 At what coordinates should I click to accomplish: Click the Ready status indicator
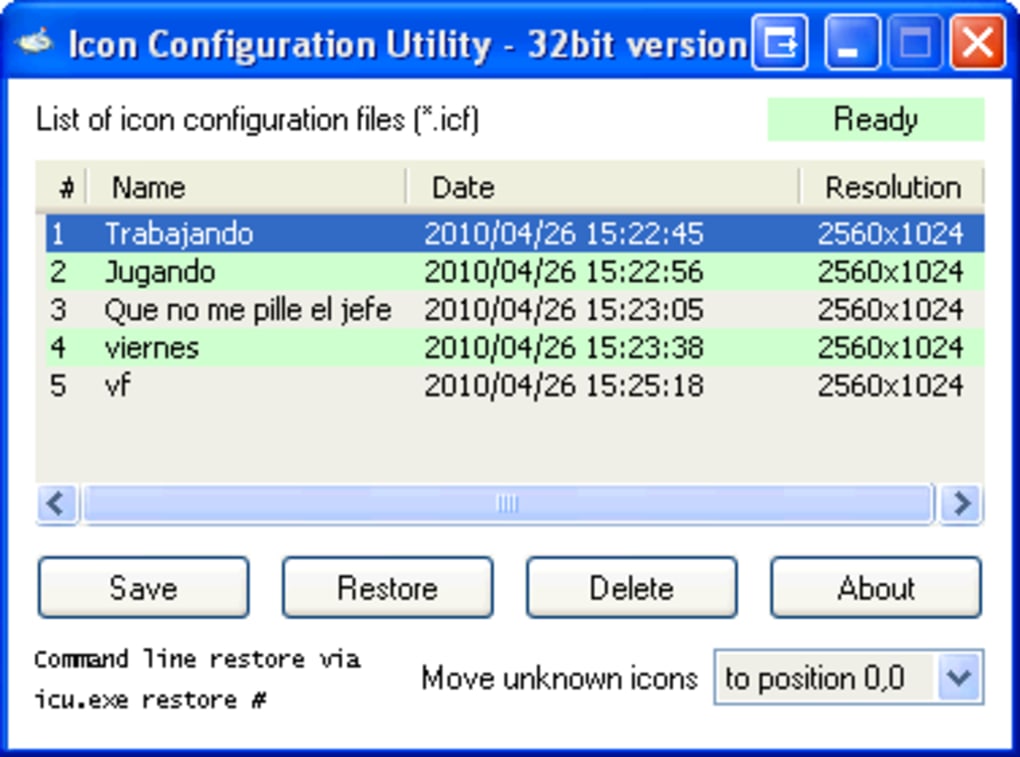click(874, 119)
